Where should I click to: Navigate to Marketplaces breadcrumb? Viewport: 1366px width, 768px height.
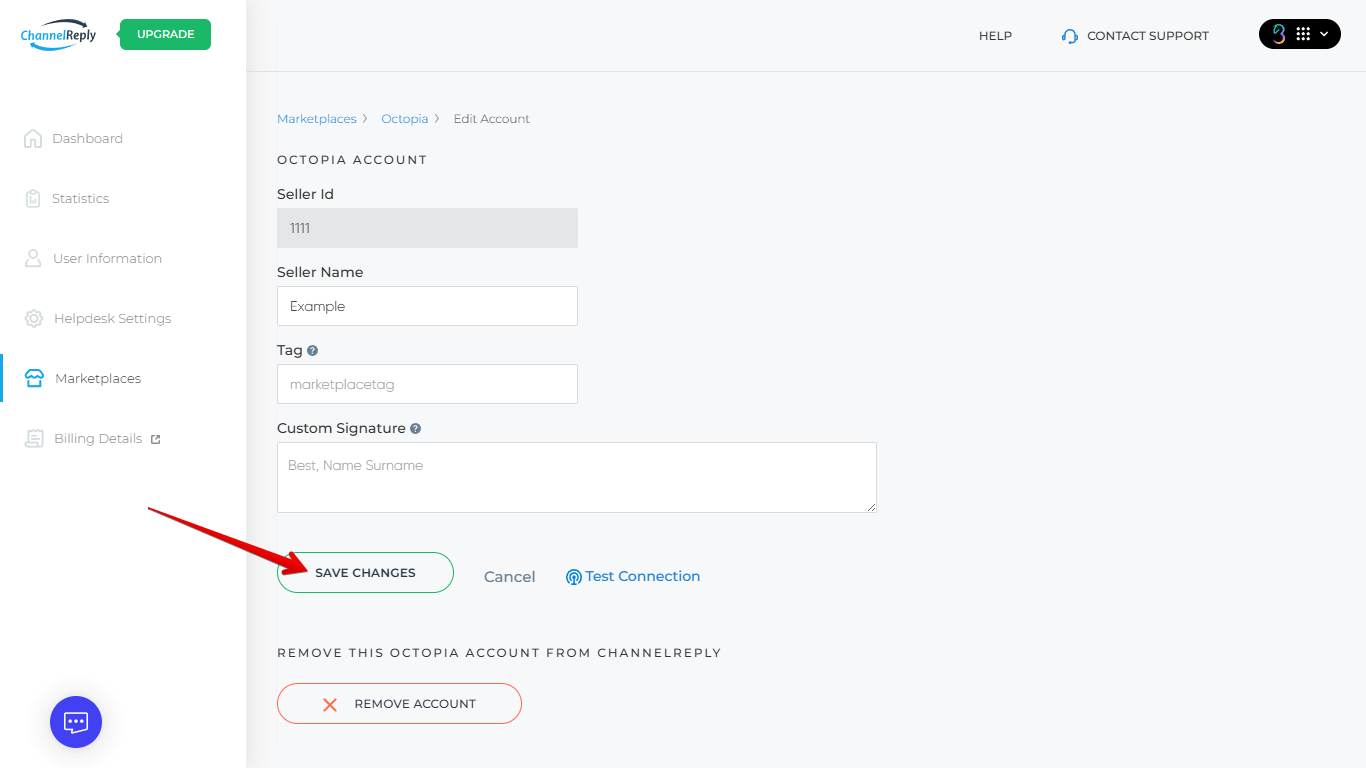(317, 118)
